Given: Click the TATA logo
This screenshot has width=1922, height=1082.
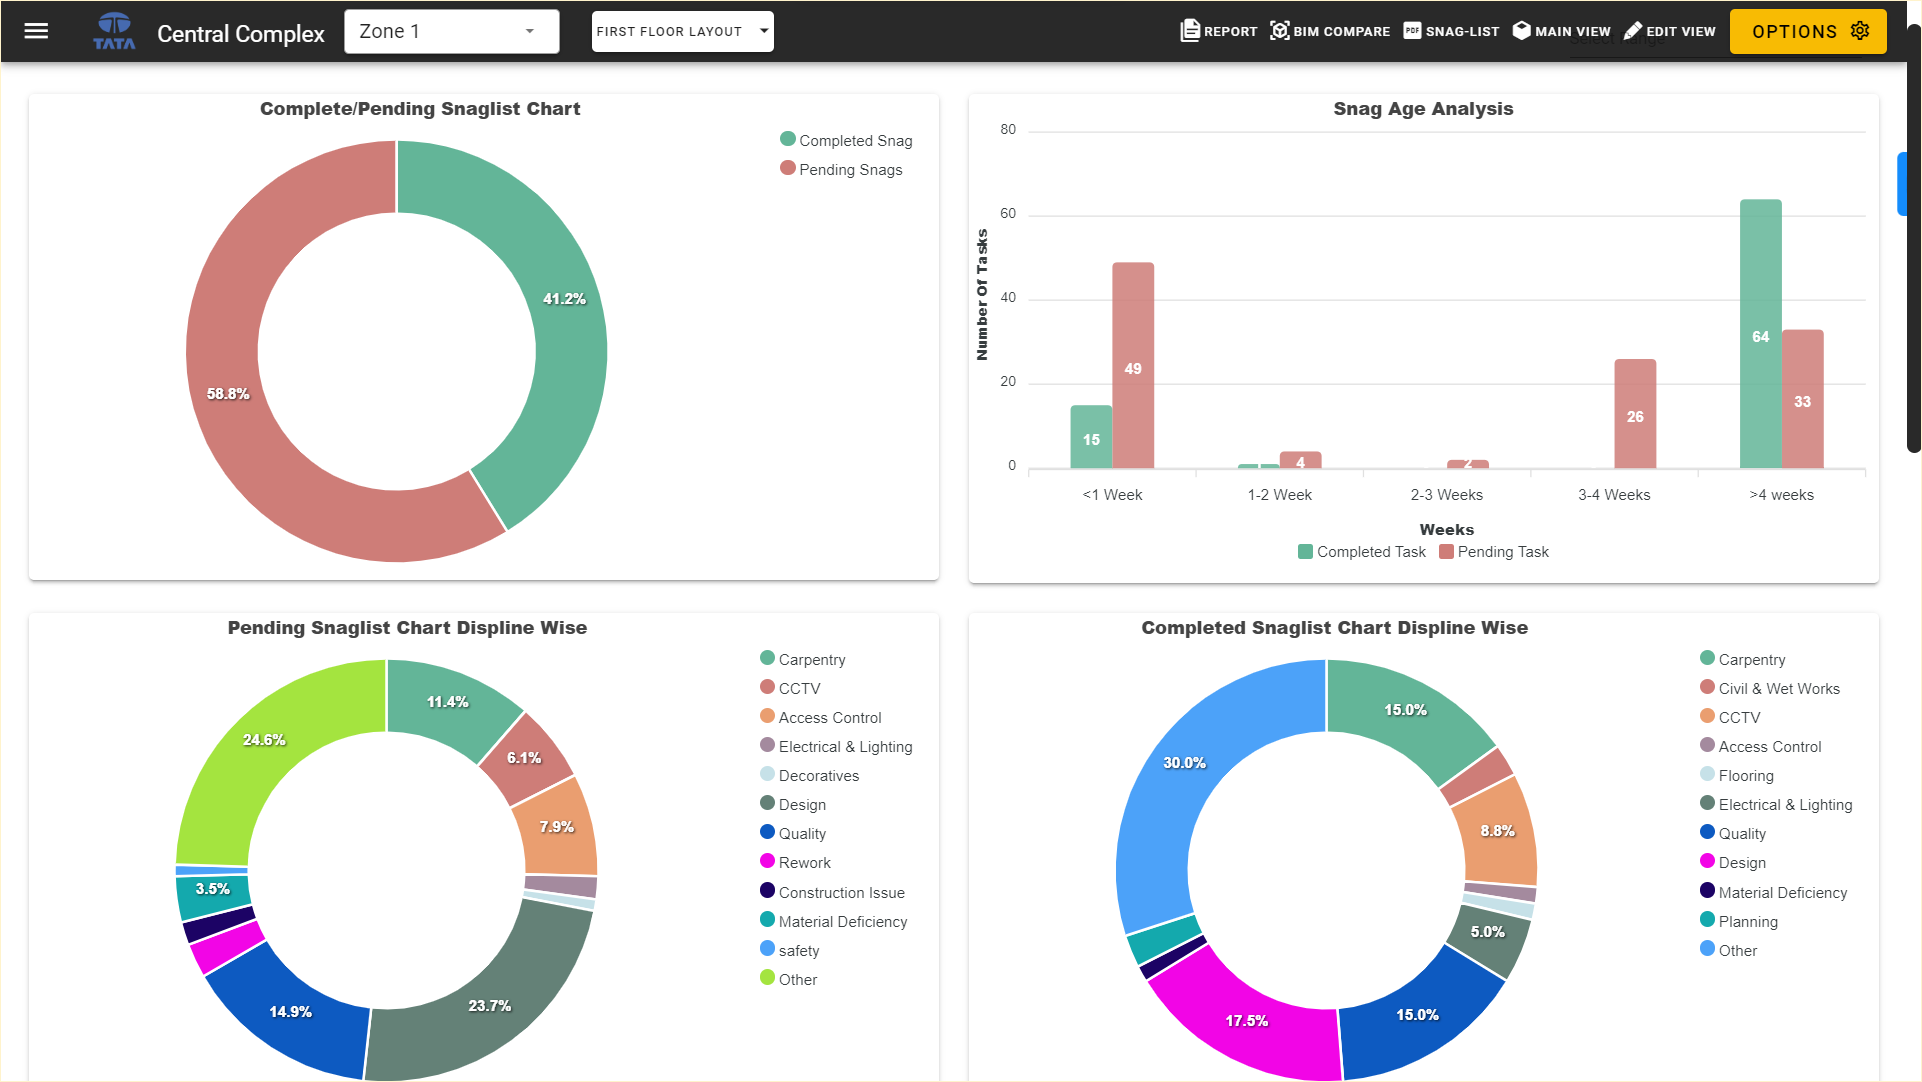Looking at the screenshot, I should [x=114, y=31].
